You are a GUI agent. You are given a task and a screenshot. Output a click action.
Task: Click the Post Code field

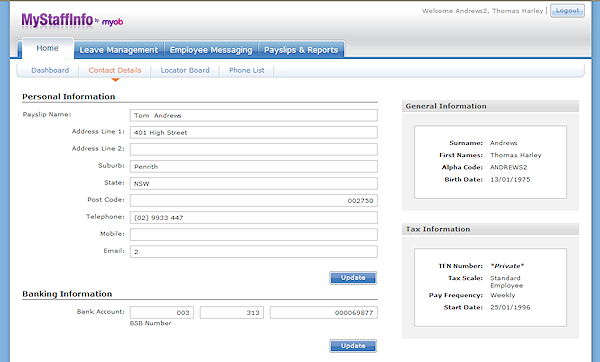click(x=254, y=201)
